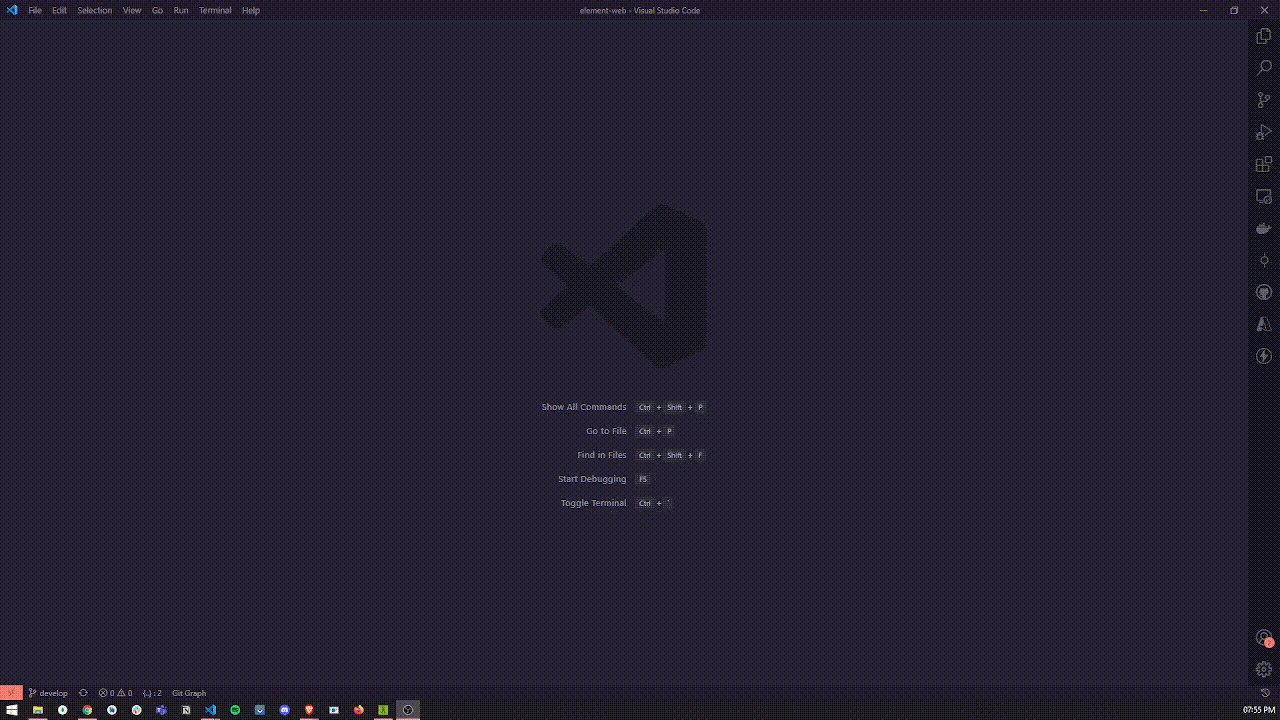Screen dimensions: 1280x720
Task: Click the taskbar clock showing 07:55 PM
Action: tap(1258, 710)
